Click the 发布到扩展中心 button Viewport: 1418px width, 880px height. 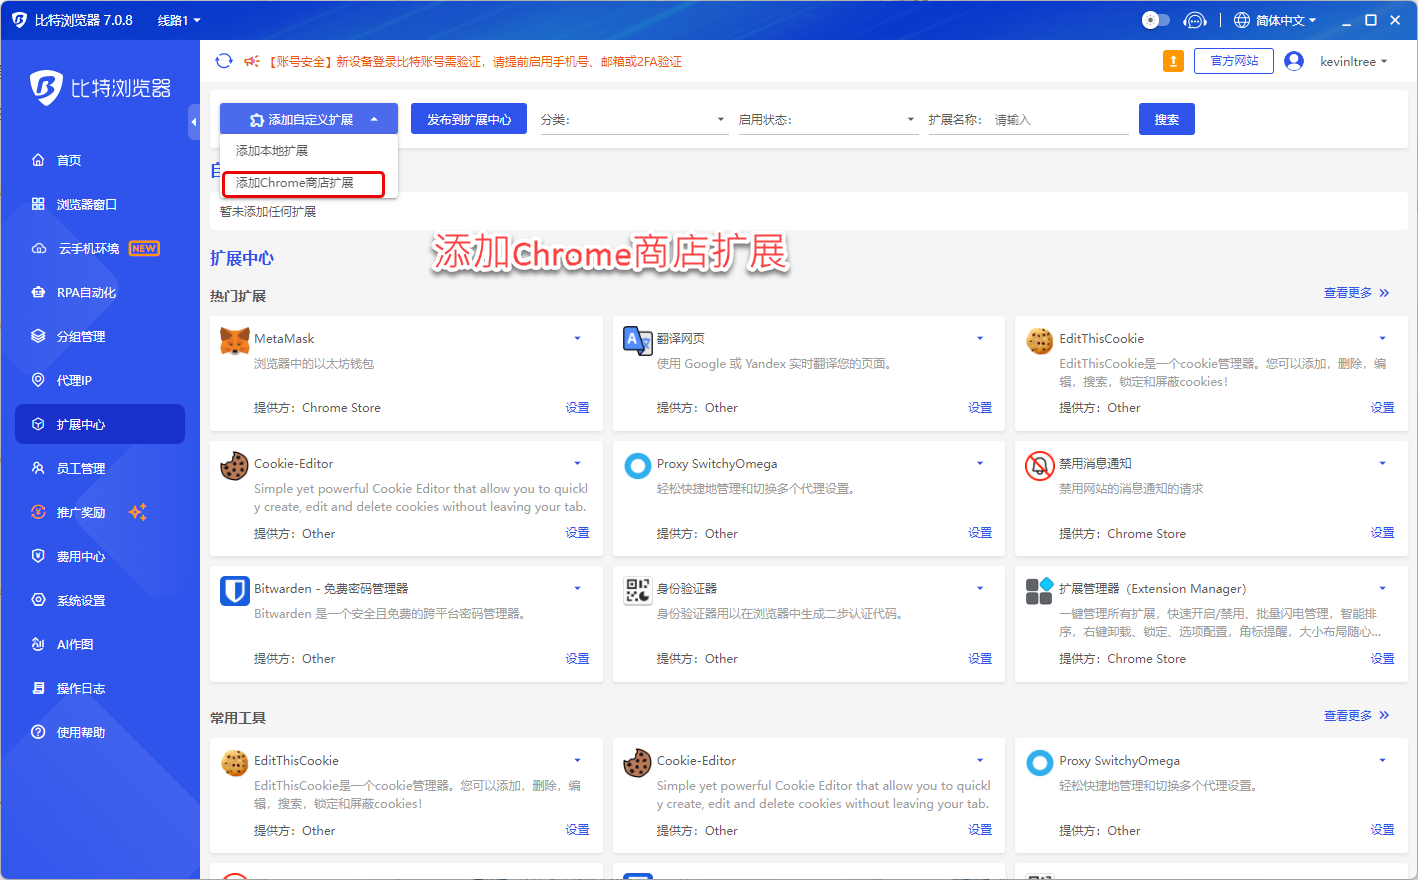point(469,119)
